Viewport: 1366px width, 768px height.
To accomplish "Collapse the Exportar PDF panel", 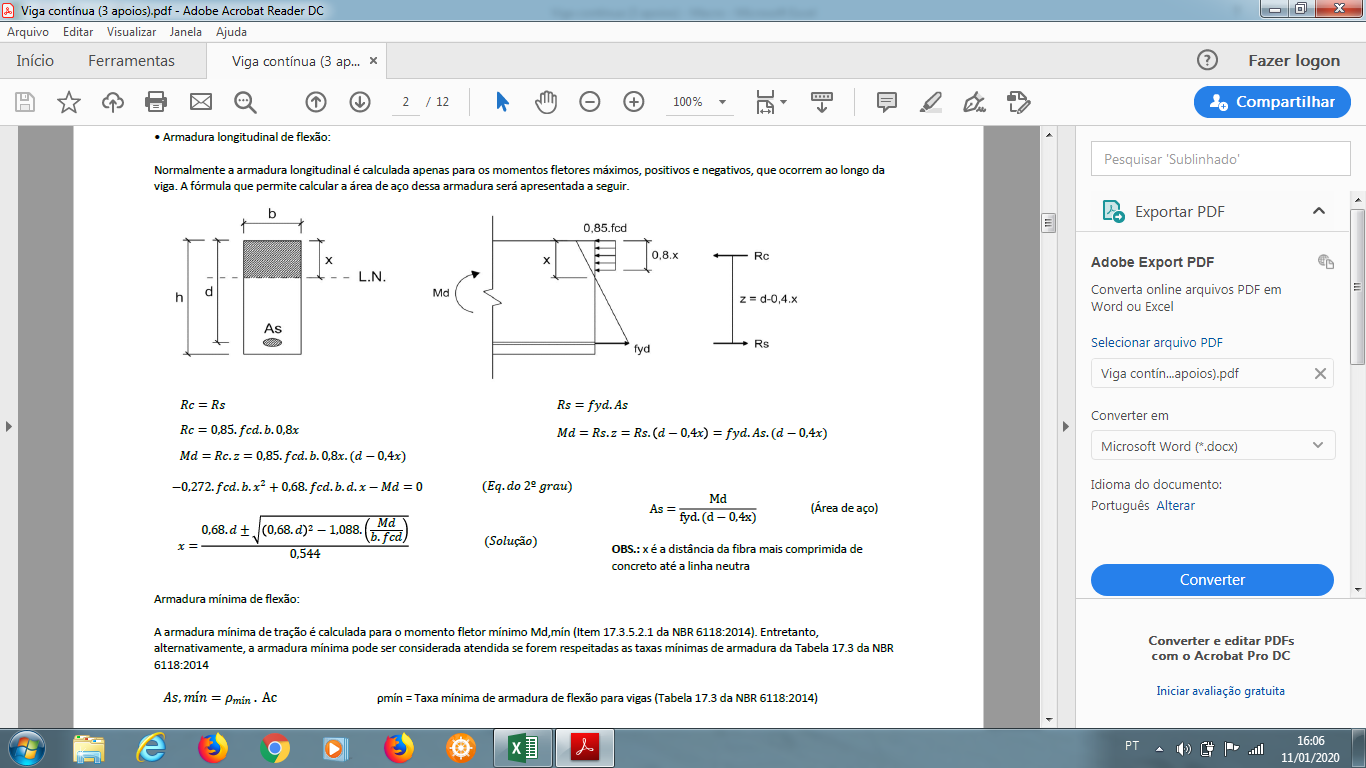I will coord(1318,211).
